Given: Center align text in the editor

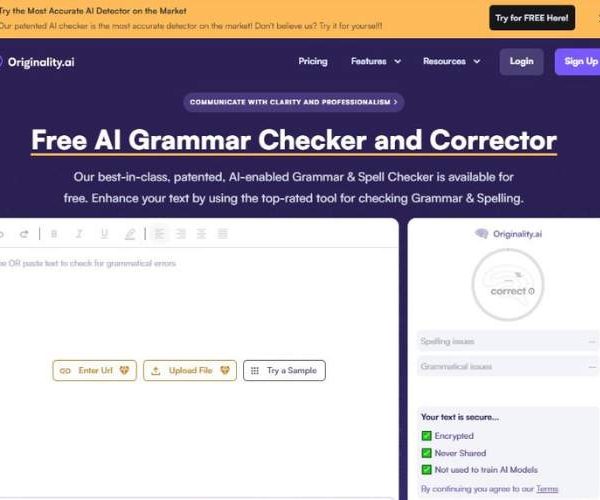Looking at the screenshot, I should [201, 234].
